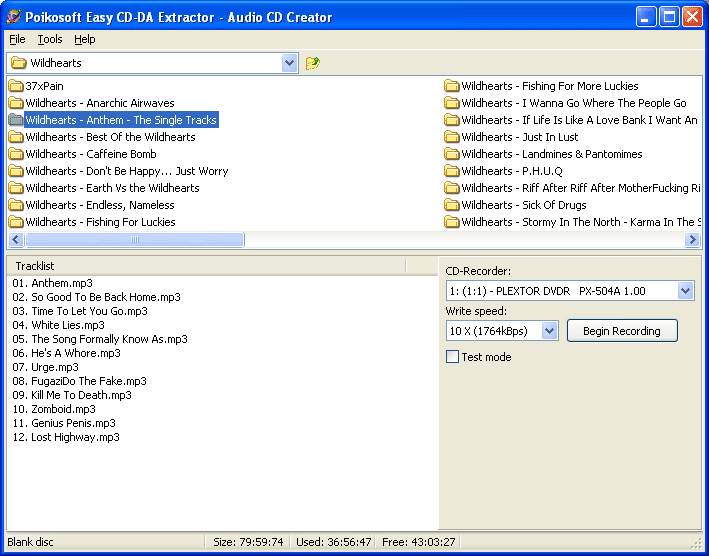Open the Help menu
This screenshot has height=556, width=709.
tap(85, 39)
